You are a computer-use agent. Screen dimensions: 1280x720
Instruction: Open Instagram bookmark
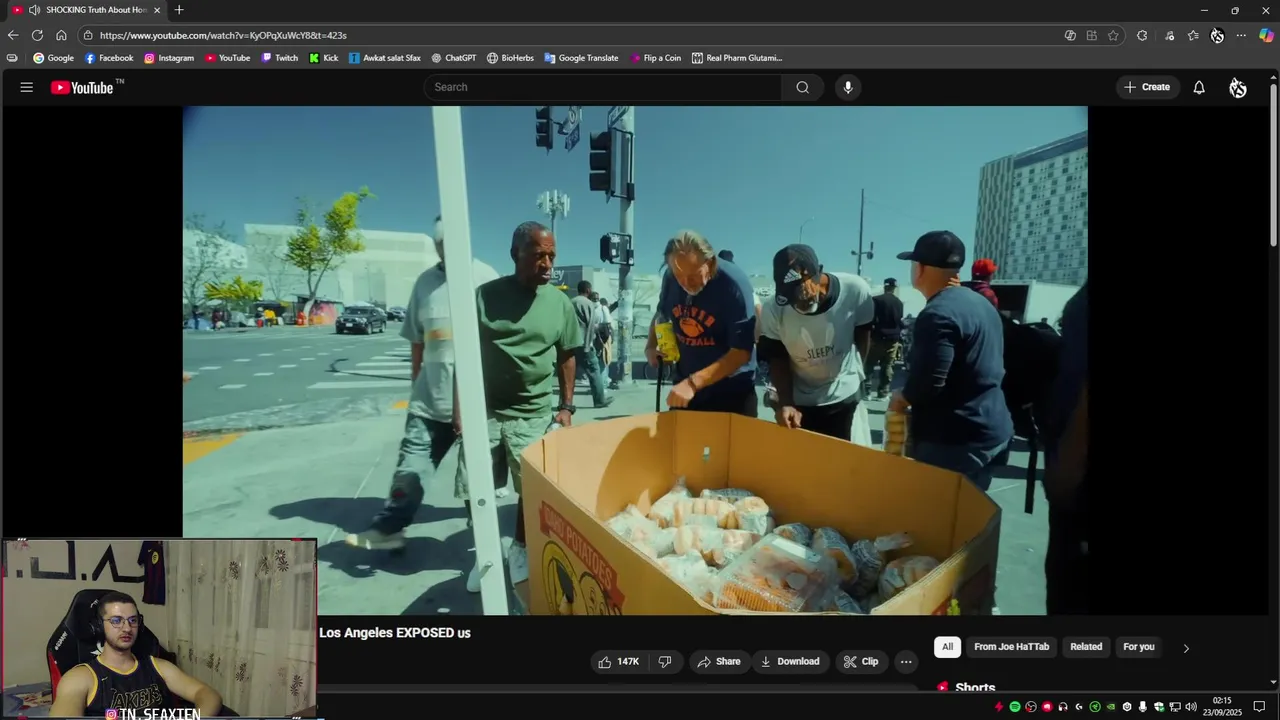point(169,58)
